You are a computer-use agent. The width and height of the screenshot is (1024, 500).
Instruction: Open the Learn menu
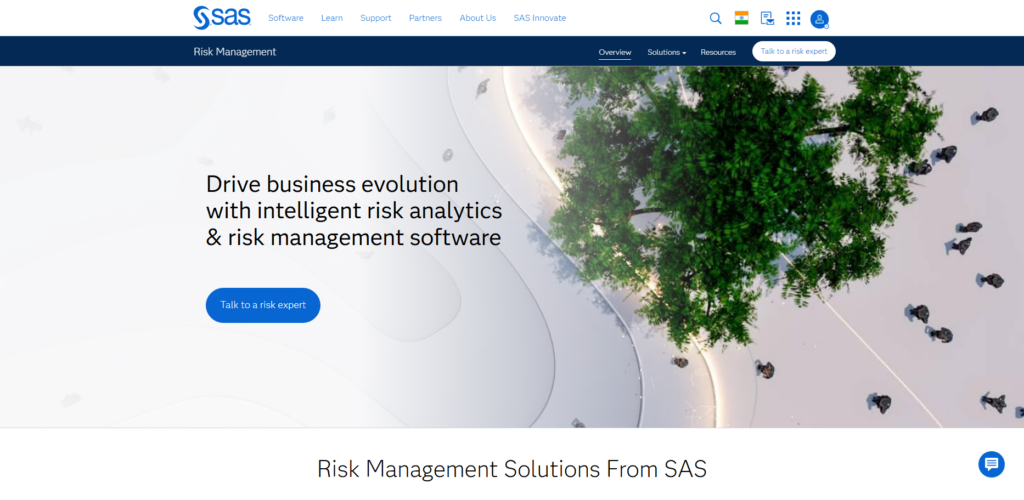coord(332,18)
